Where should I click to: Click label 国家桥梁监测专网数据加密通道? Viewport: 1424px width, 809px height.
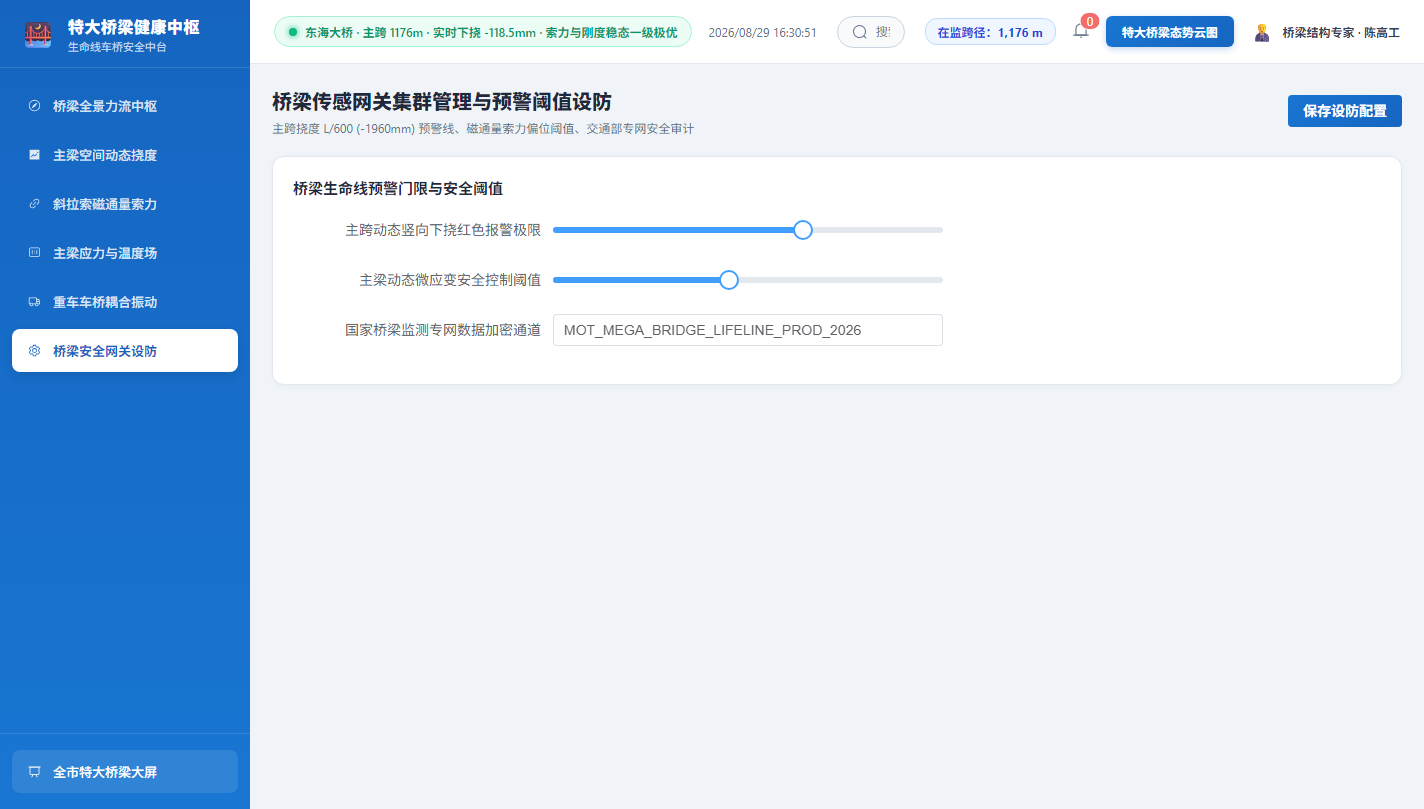(443, 330)
